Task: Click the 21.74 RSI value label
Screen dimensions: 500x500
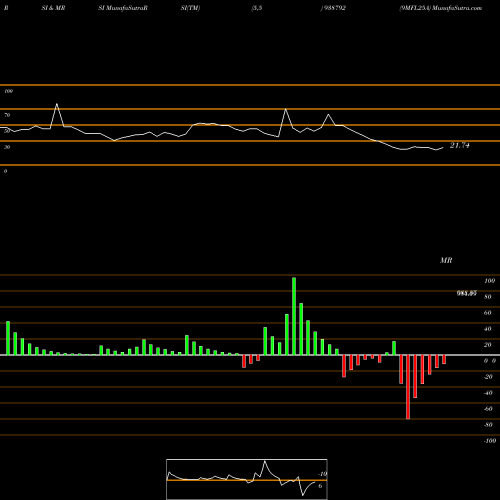Action: (x=460, y=145)
